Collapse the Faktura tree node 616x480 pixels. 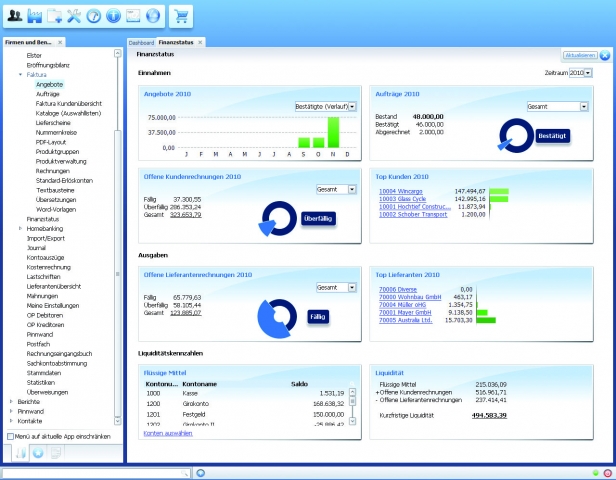[19, 75]
